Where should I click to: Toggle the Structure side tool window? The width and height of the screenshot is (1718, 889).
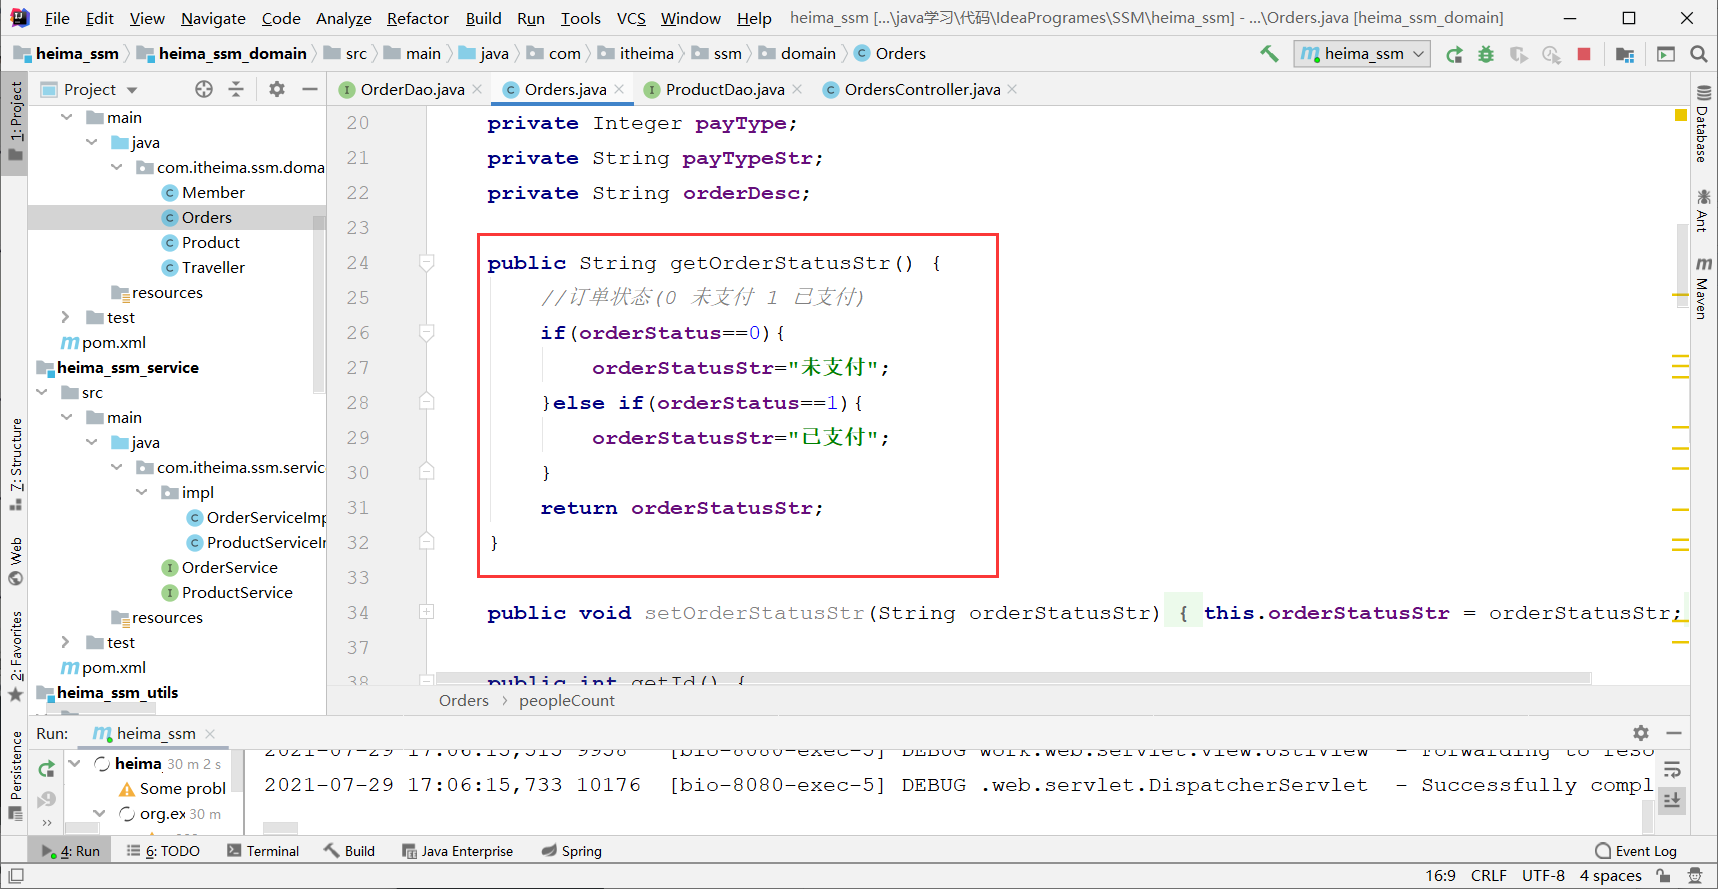15,465
